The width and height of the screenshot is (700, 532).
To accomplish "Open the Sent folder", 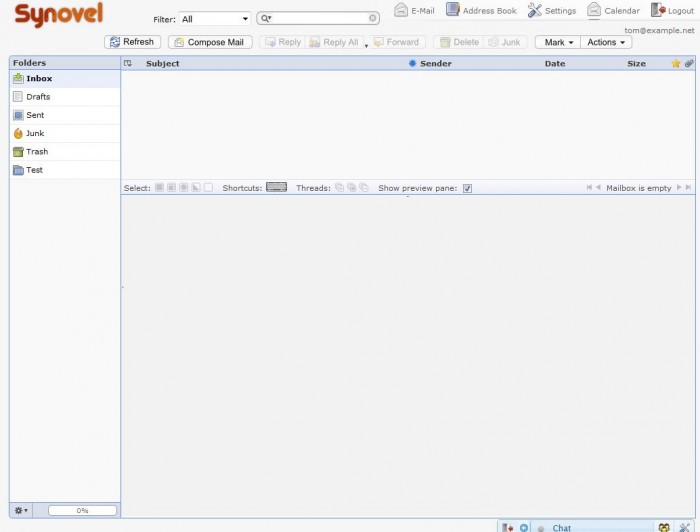I will coord(65,115).
